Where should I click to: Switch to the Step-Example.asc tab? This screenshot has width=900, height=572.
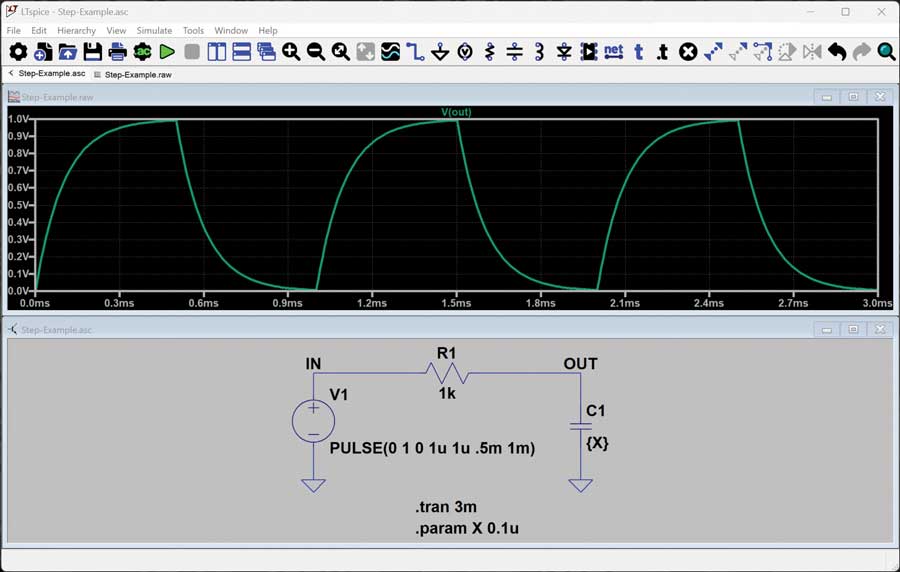coord(52,74)
